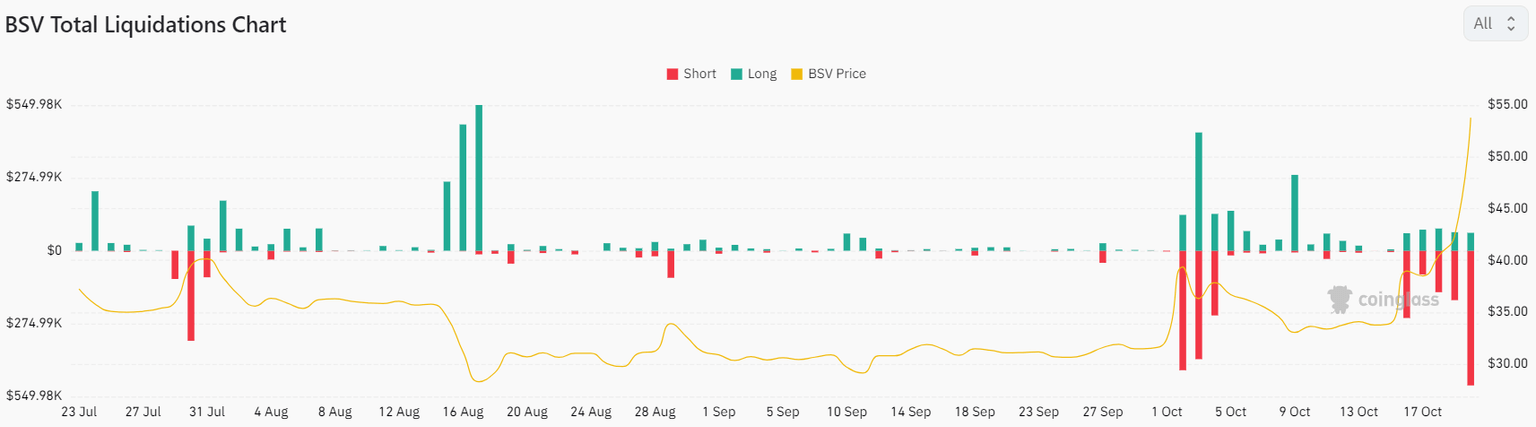Click the red Short legend color swatch

coord(672,74)
